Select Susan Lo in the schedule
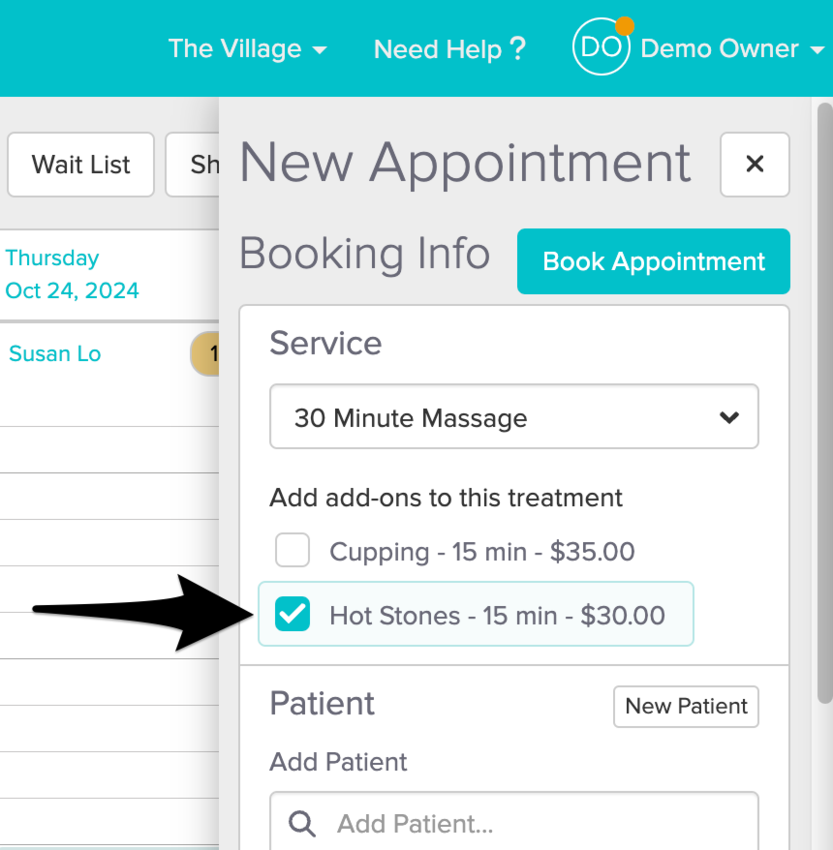 click(x=55, y=354)
